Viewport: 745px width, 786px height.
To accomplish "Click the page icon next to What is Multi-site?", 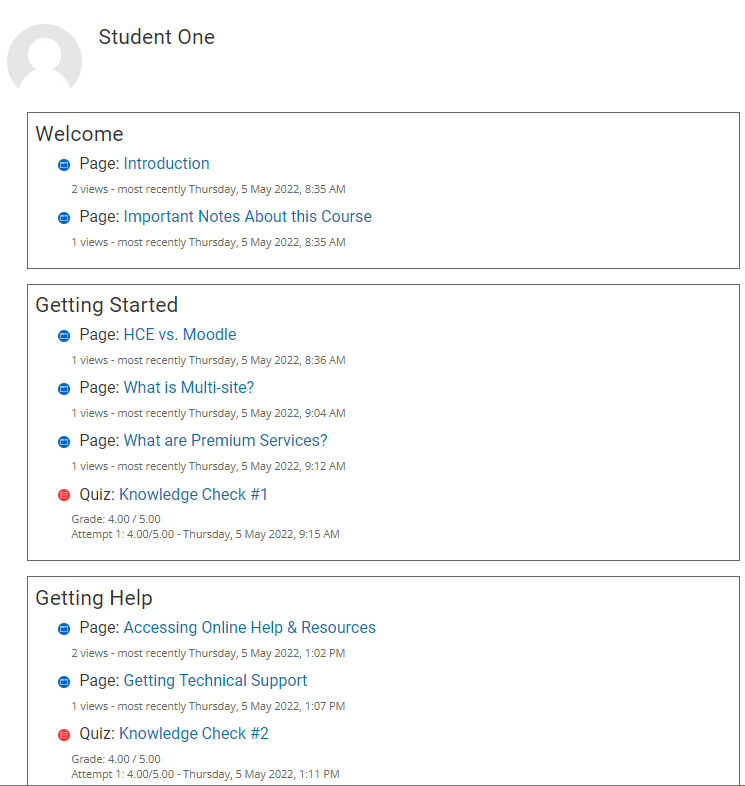I will (64, 389).
